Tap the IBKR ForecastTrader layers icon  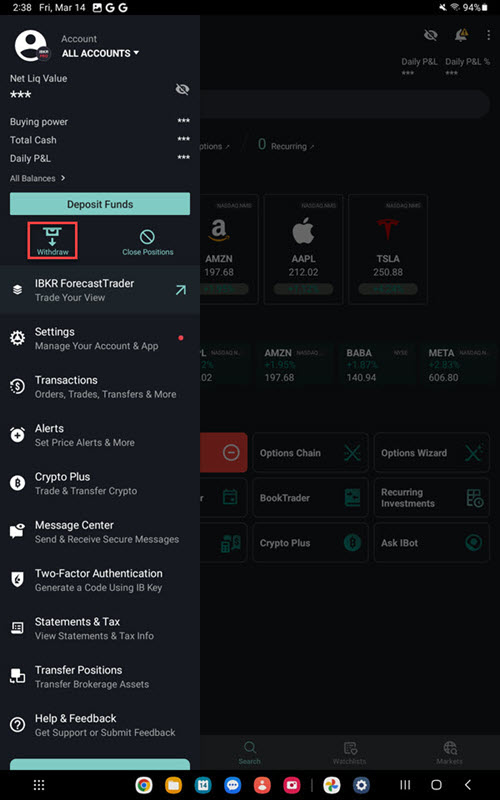click(x=17, y=290)
